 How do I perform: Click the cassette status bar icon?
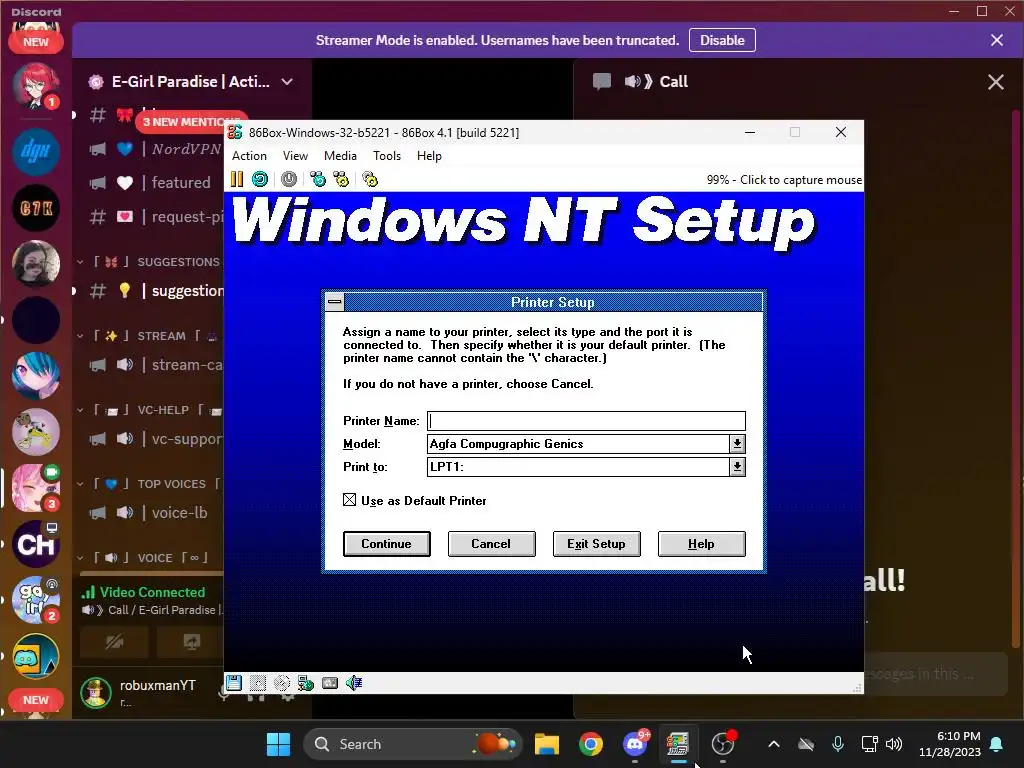point(330,683)
